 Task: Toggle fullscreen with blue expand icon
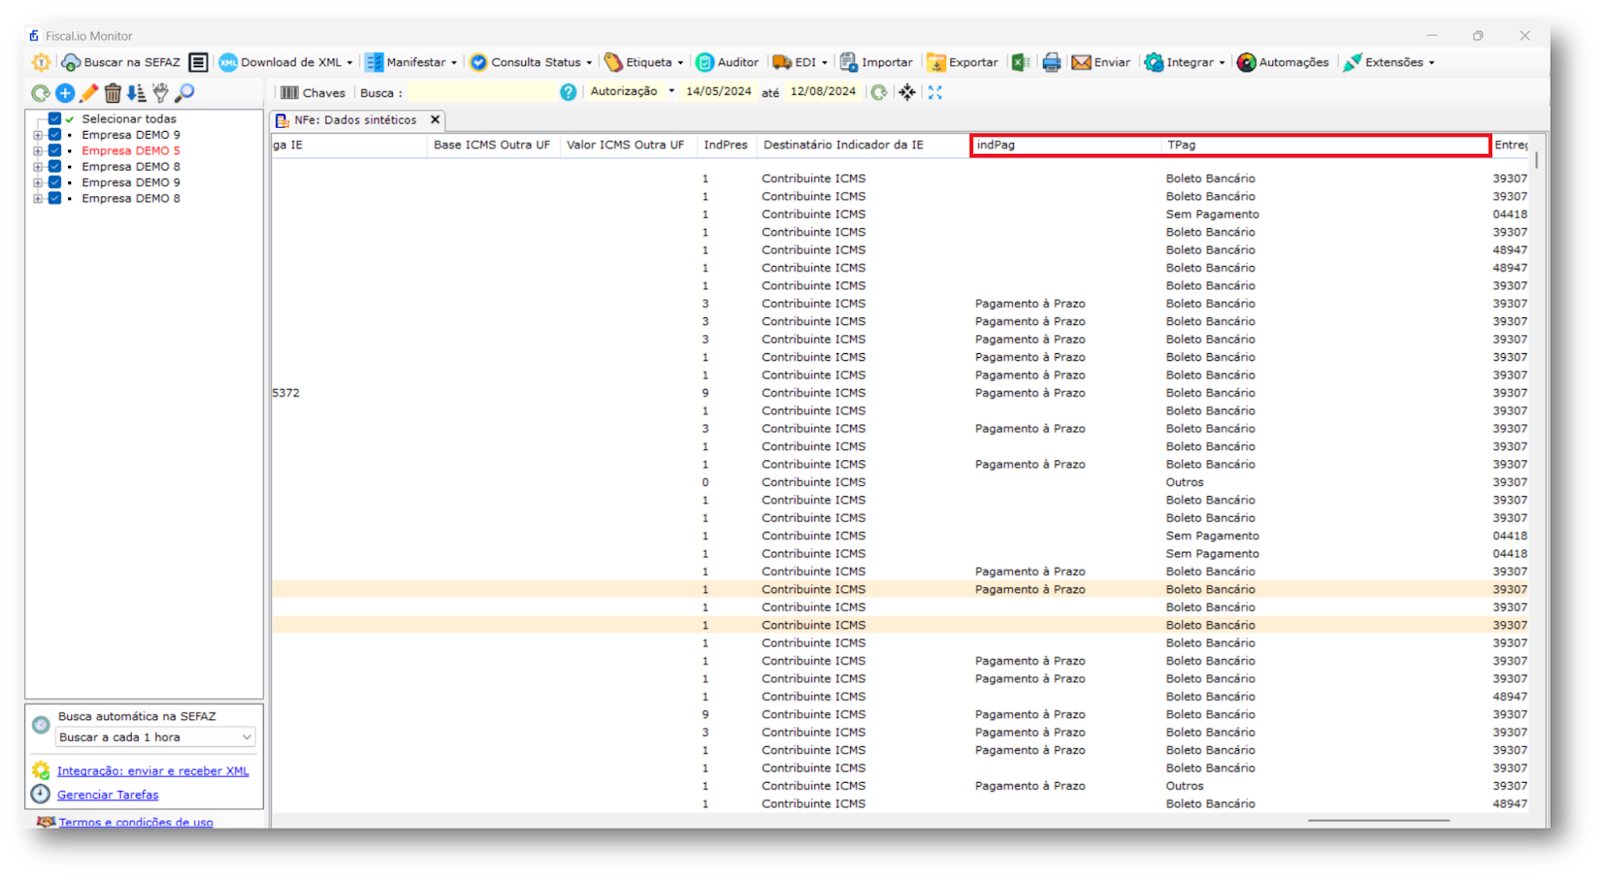[935, 92]
